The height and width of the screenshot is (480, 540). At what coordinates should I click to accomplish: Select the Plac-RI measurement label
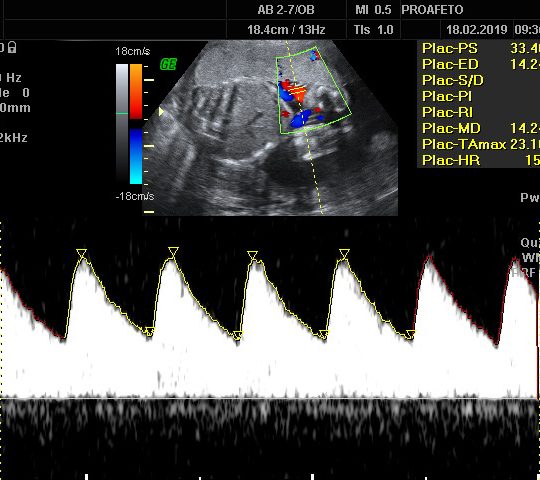[447, 112]
